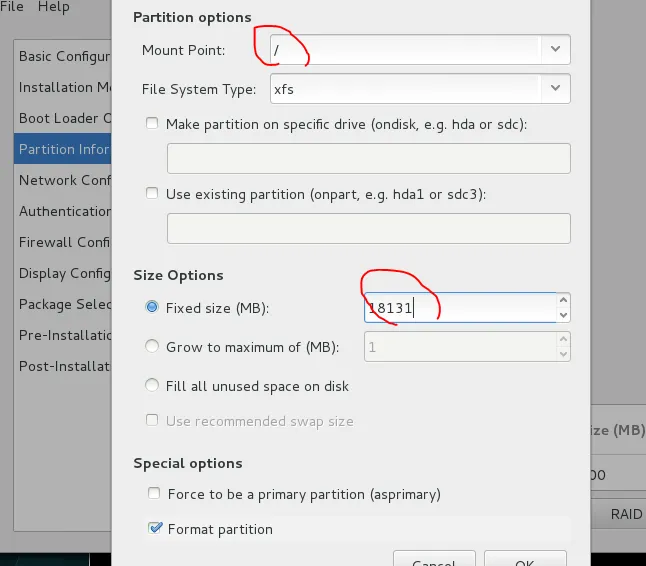Click the Fixed size value field

pyautogui.click(x=458, y=308)
